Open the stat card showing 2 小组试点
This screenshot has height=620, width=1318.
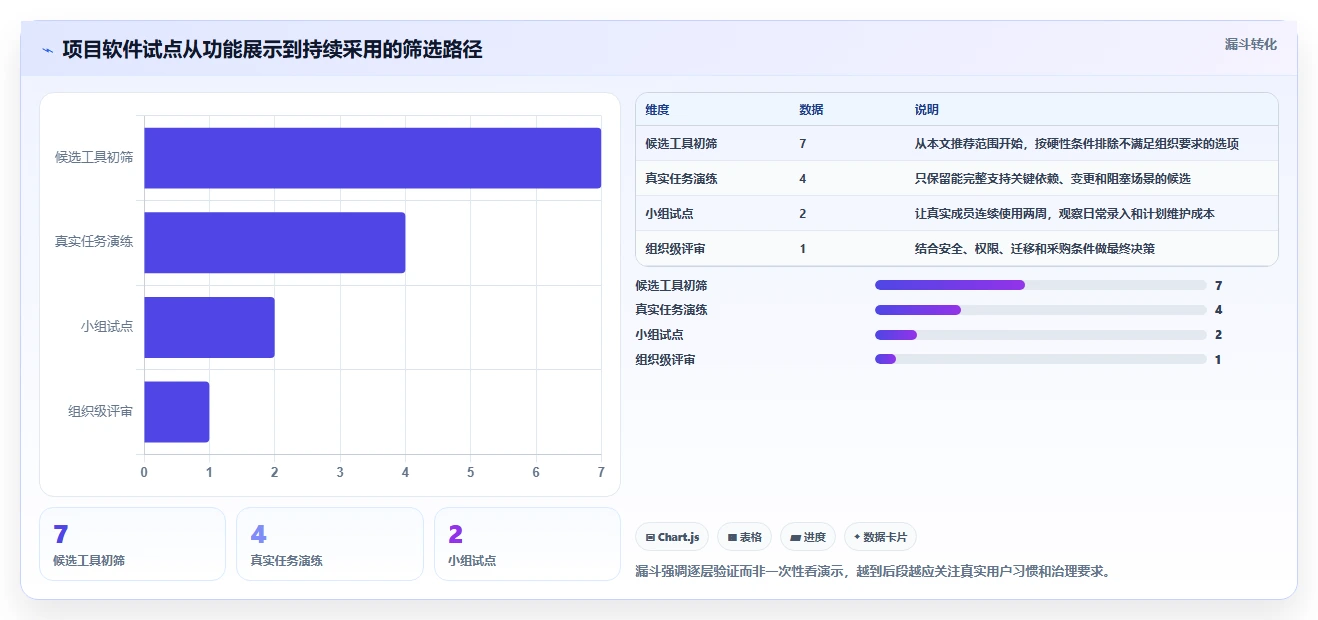click(x=527, y=544)
